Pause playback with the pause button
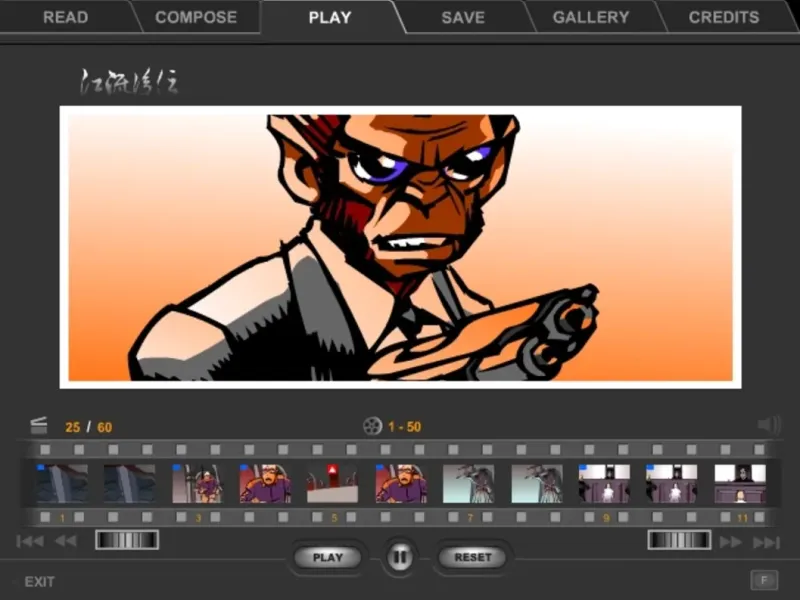This screenshot has width=800, height=600. click(400, 557)
